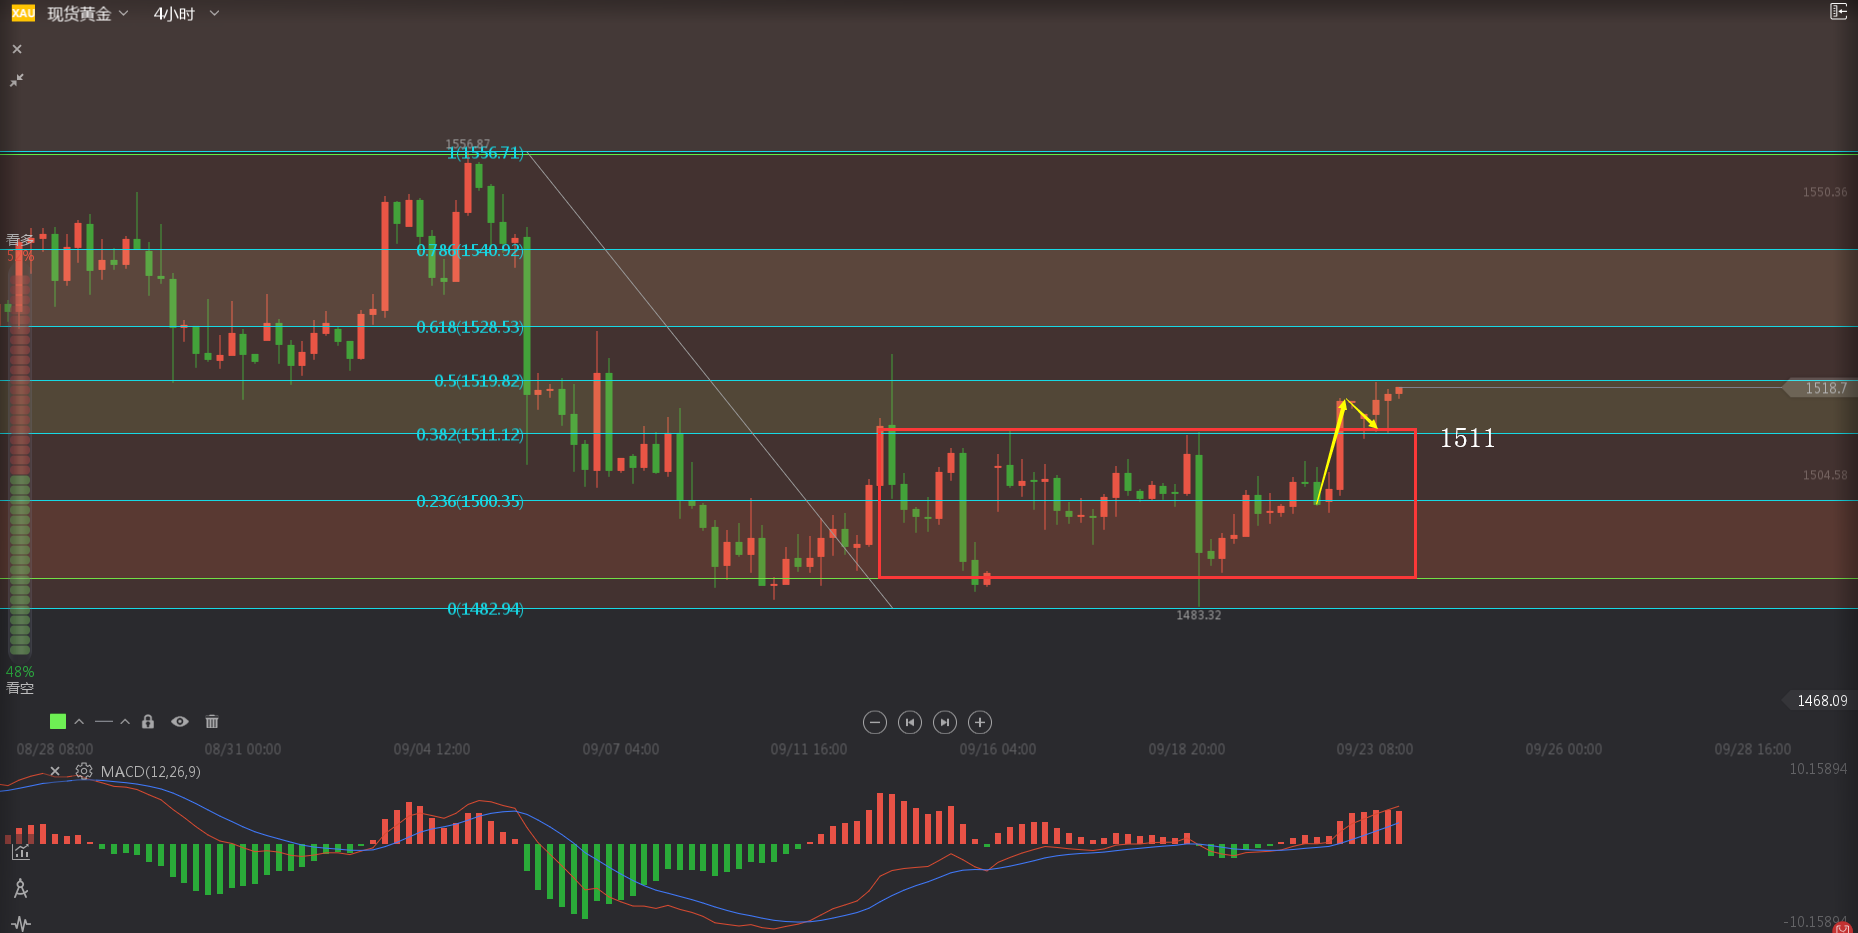Screen dimensions: 1858x933
Task: Click the waveform pulse icon at bottom-left
Action: 21,923
